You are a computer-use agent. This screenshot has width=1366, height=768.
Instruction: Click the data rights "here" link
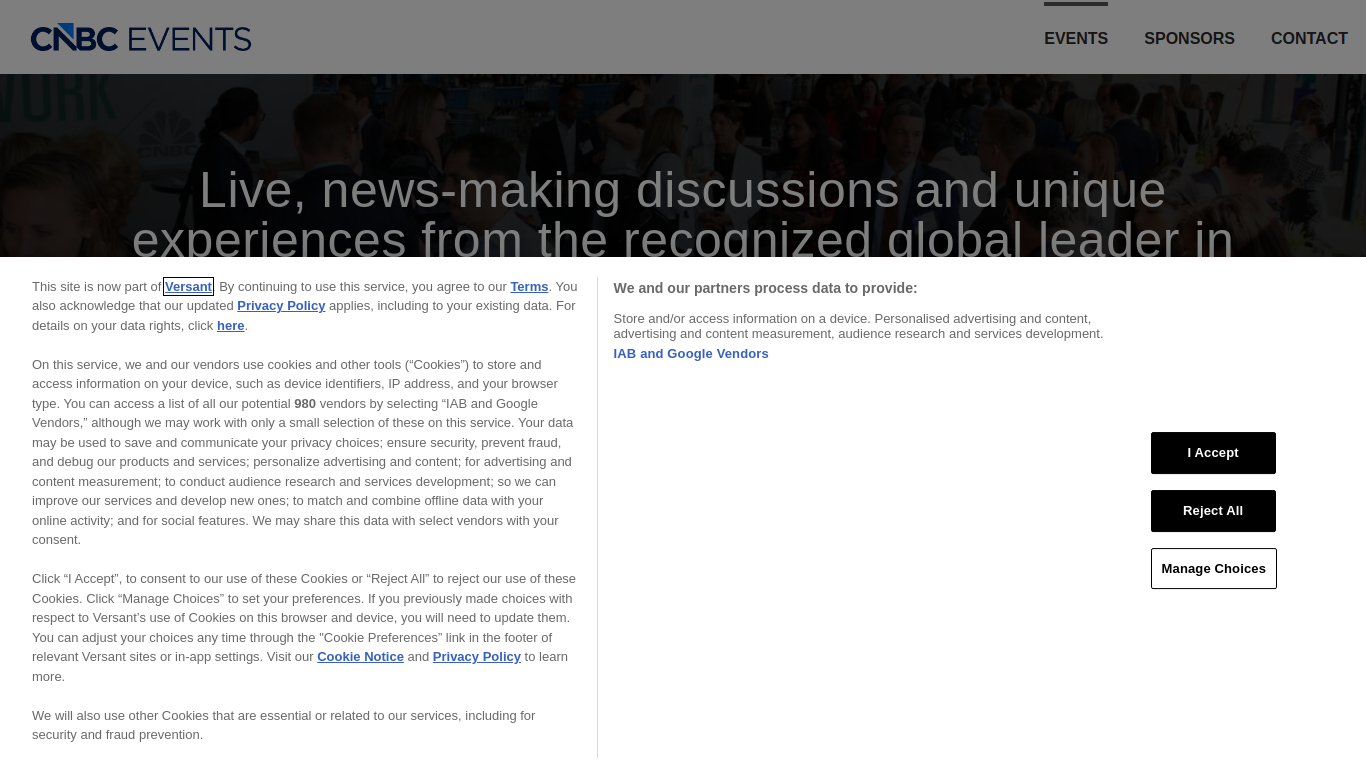pos(231,326)
